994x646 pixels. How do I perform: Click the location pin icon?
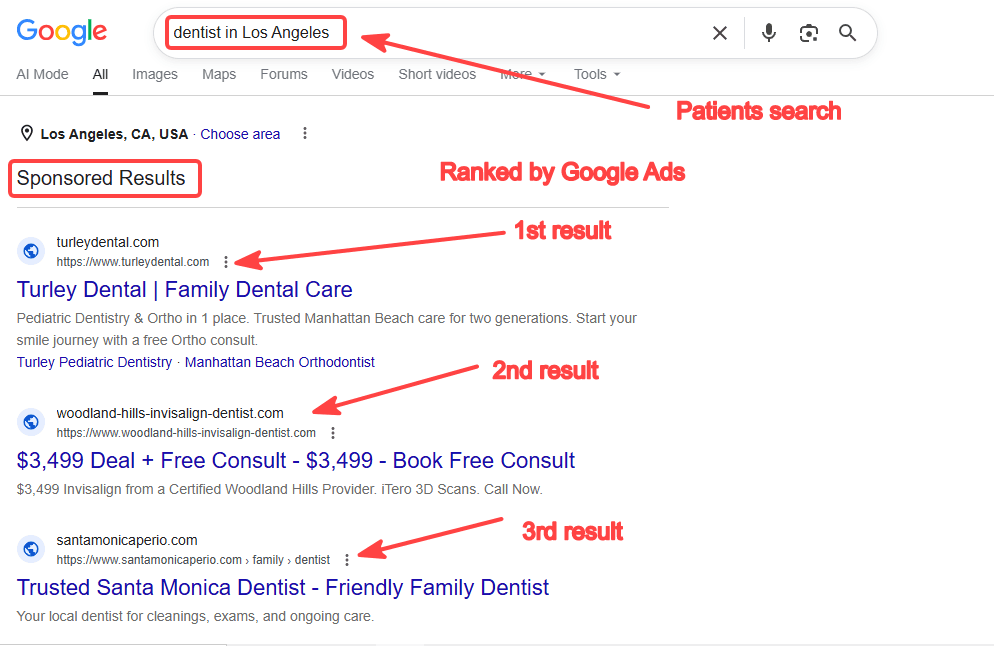(x=27, y=133)
